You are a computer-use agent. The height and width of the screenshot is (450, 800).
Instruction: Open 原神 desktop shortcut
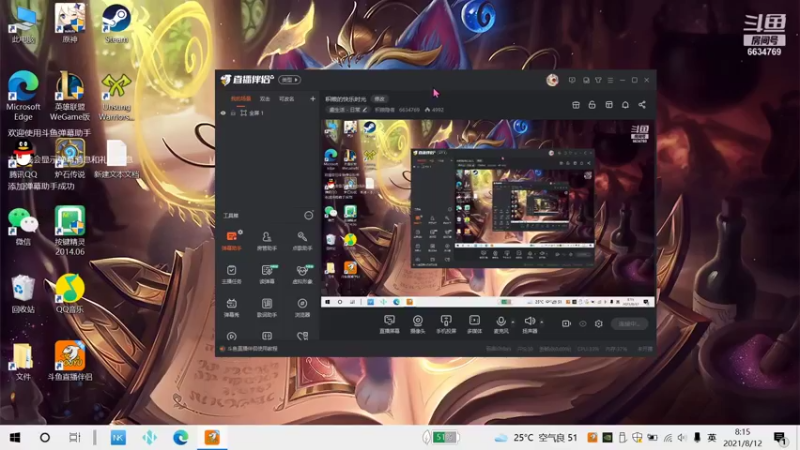tap(70, 24)
